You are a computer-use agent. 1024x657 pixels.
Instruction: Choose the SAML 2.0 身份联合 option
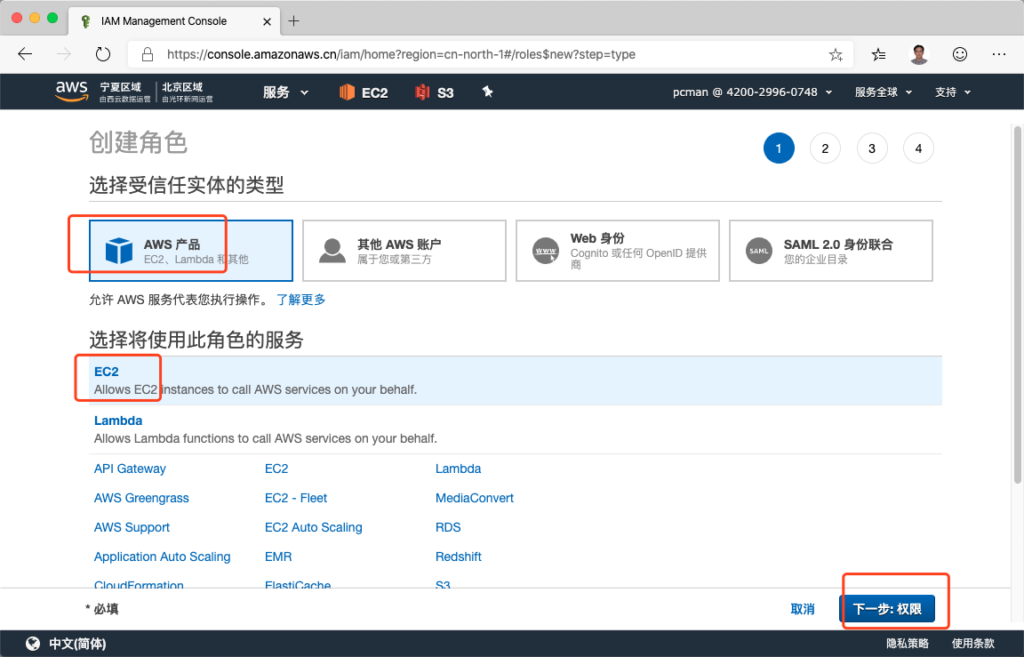pyautogui.click(x=831, y=251)
